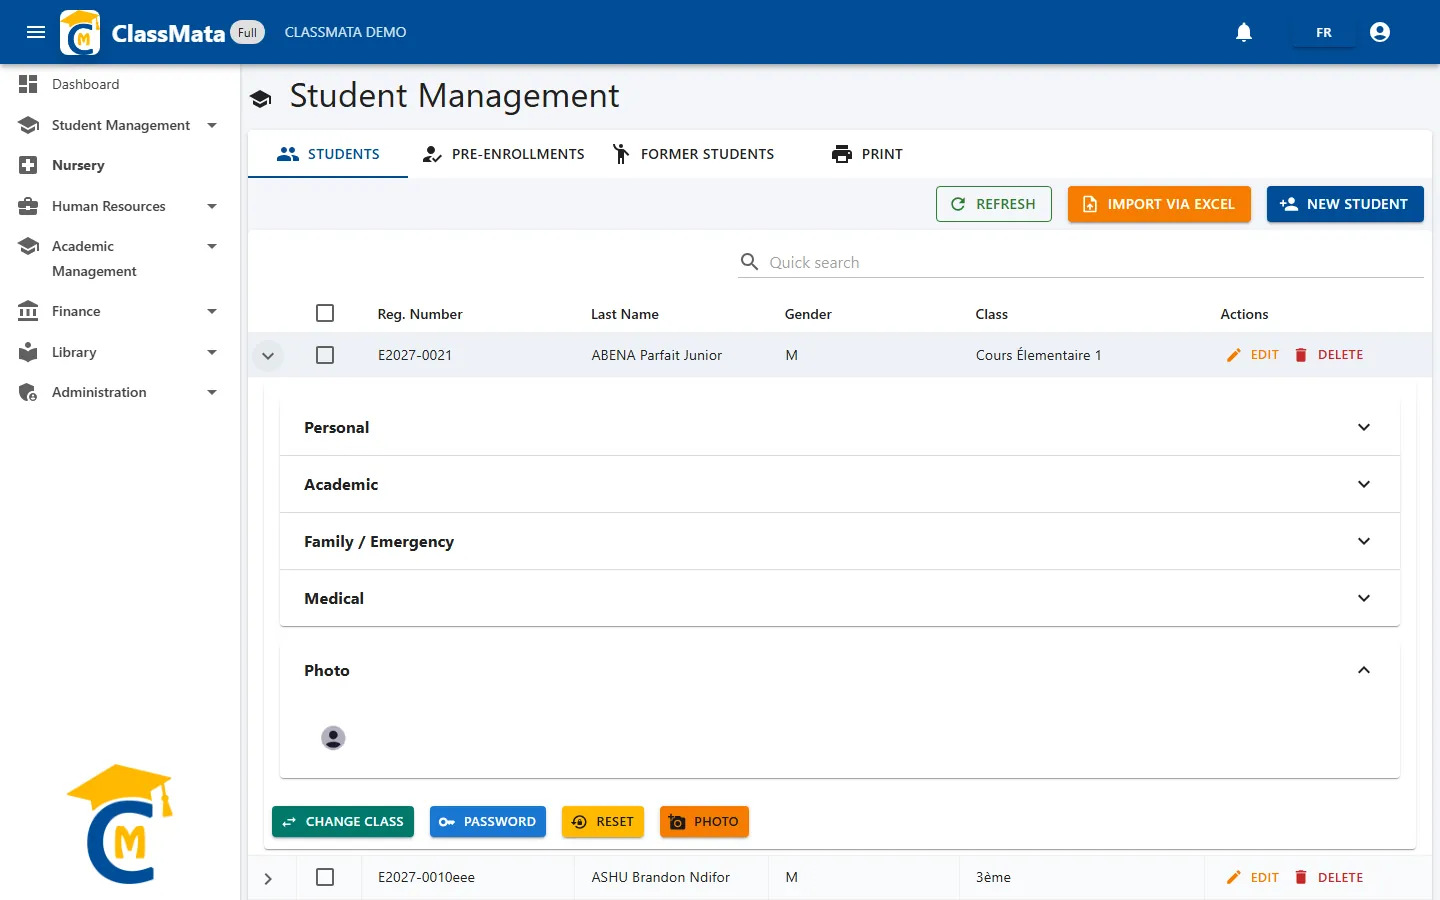Expand the Student Management sidebar dropdown arrow
This screenshot has height=900, width=1440.
click(212, 125)
